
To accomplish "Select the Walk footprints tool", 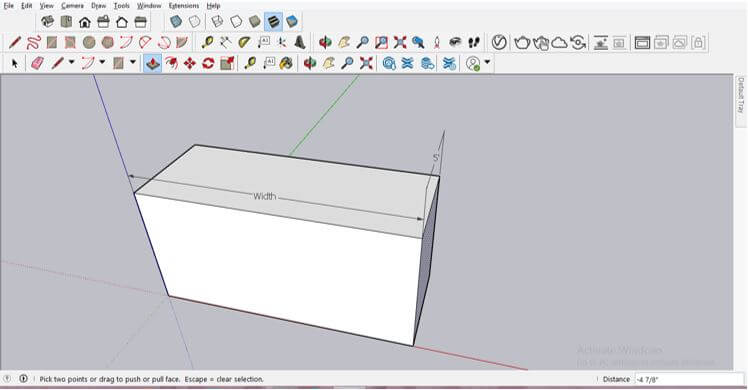I will pyautogui.click(x=474, y=42).
